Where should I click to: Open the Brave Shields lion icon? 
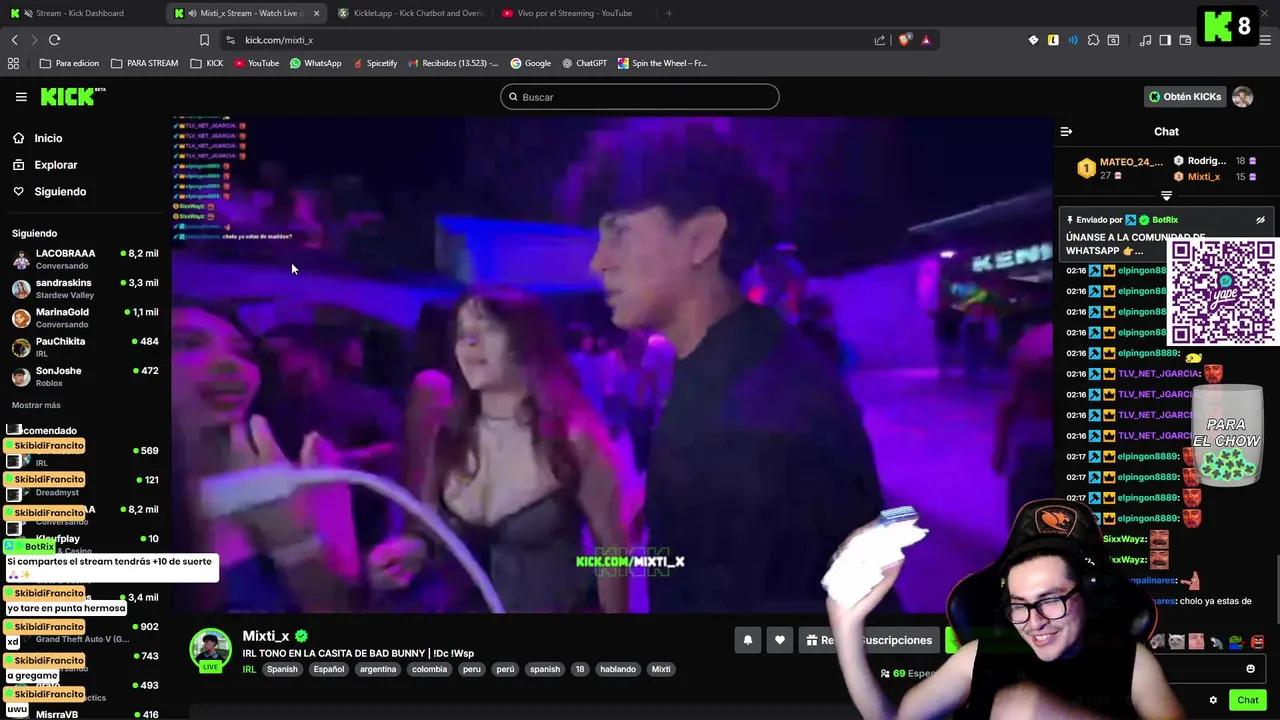pos(904,40)
